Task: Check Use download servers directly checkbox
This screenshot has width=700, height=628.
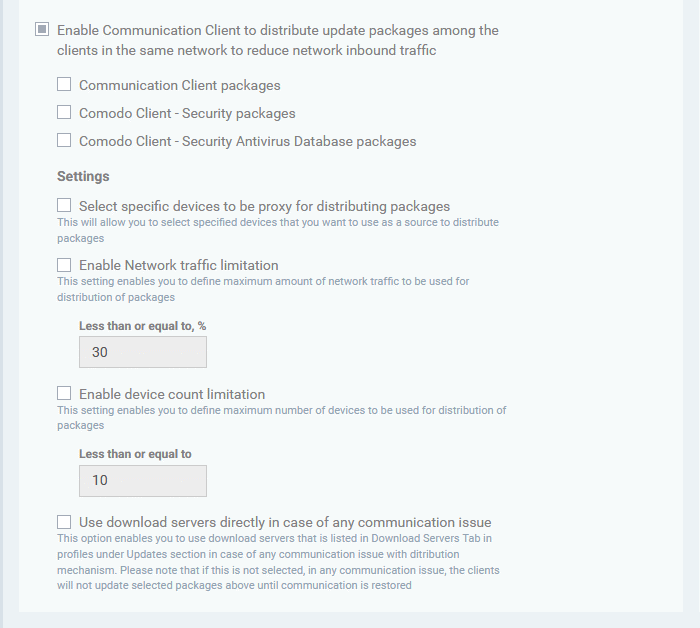Action: tap(64, 522)
